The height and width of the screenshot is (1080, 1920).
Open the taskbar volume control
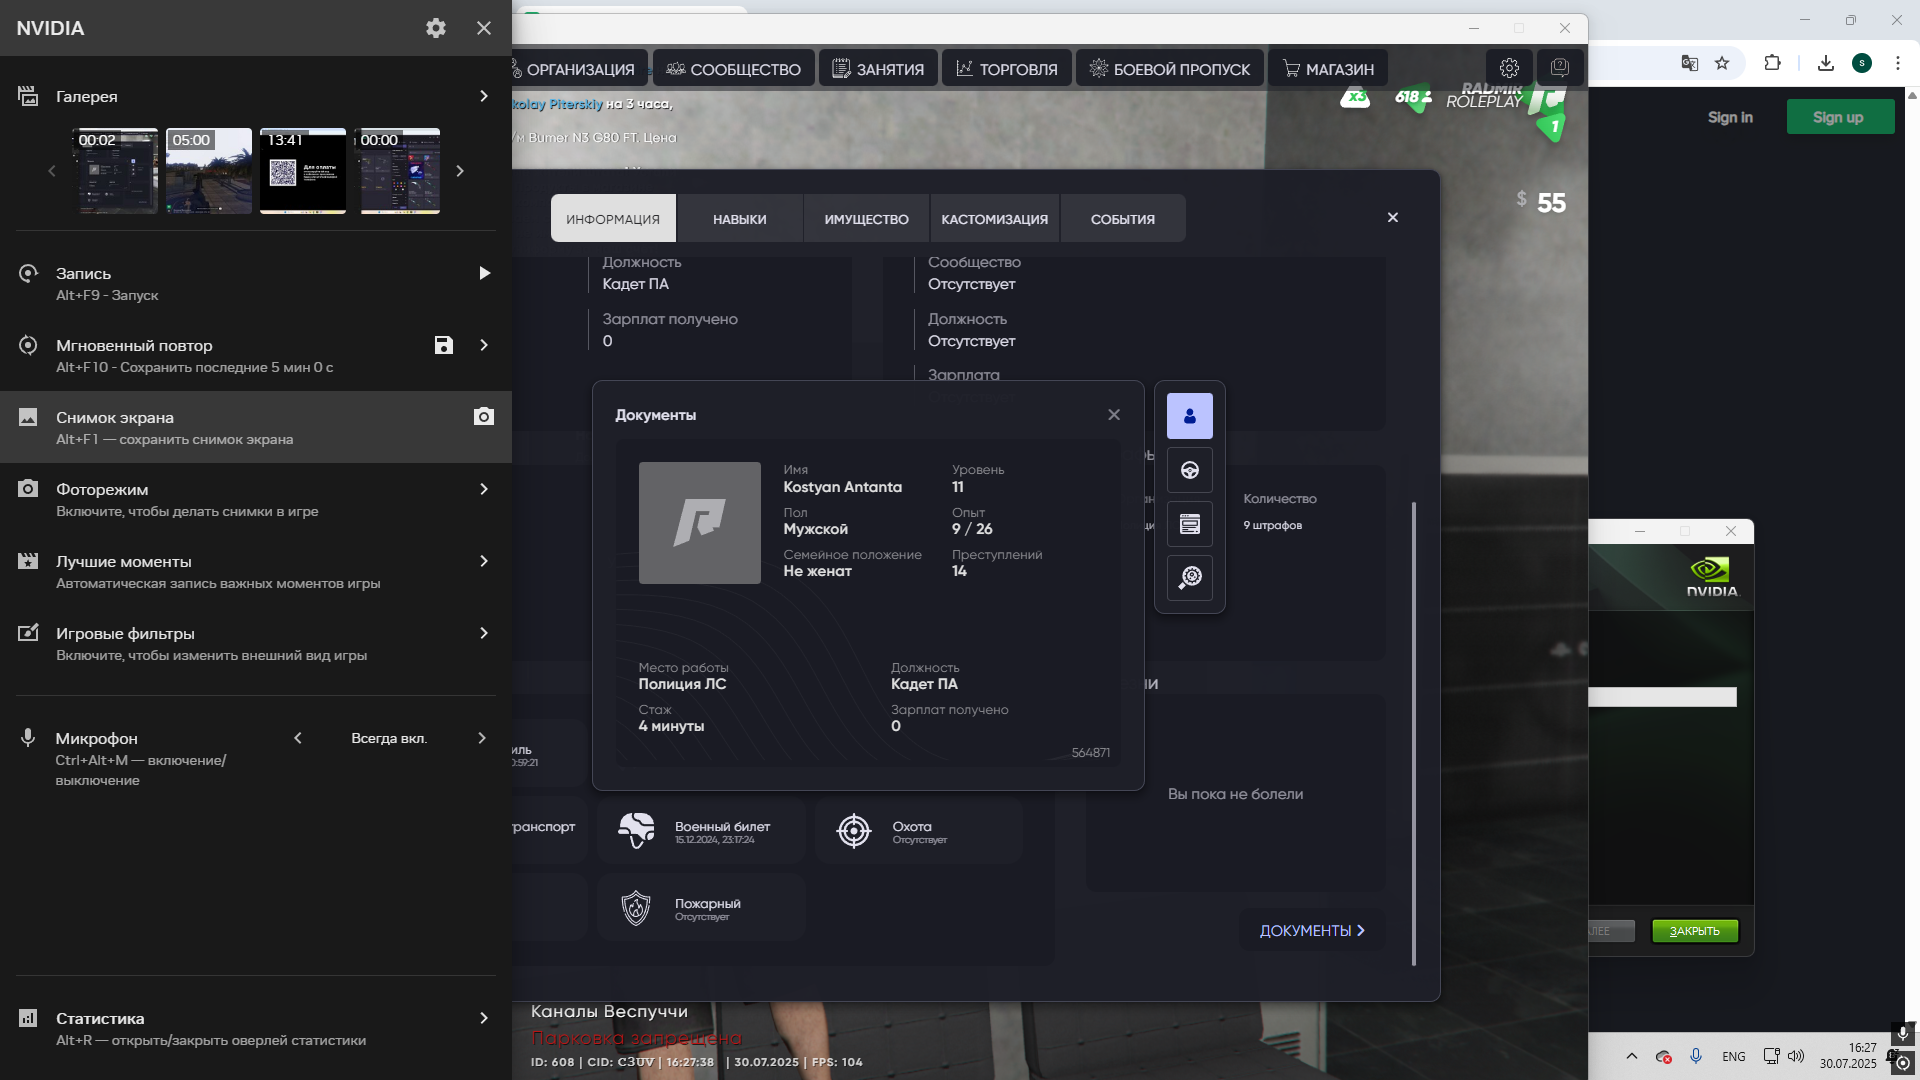coord(1796,1056)
